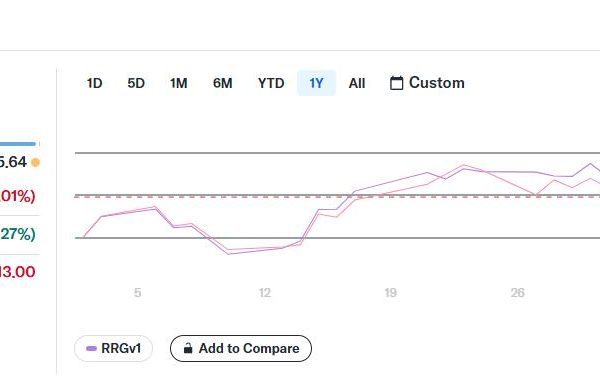The height and width of the screenshot is (390, 600).
Task: Open the Custom date range picker
Action: coord(427,83)
